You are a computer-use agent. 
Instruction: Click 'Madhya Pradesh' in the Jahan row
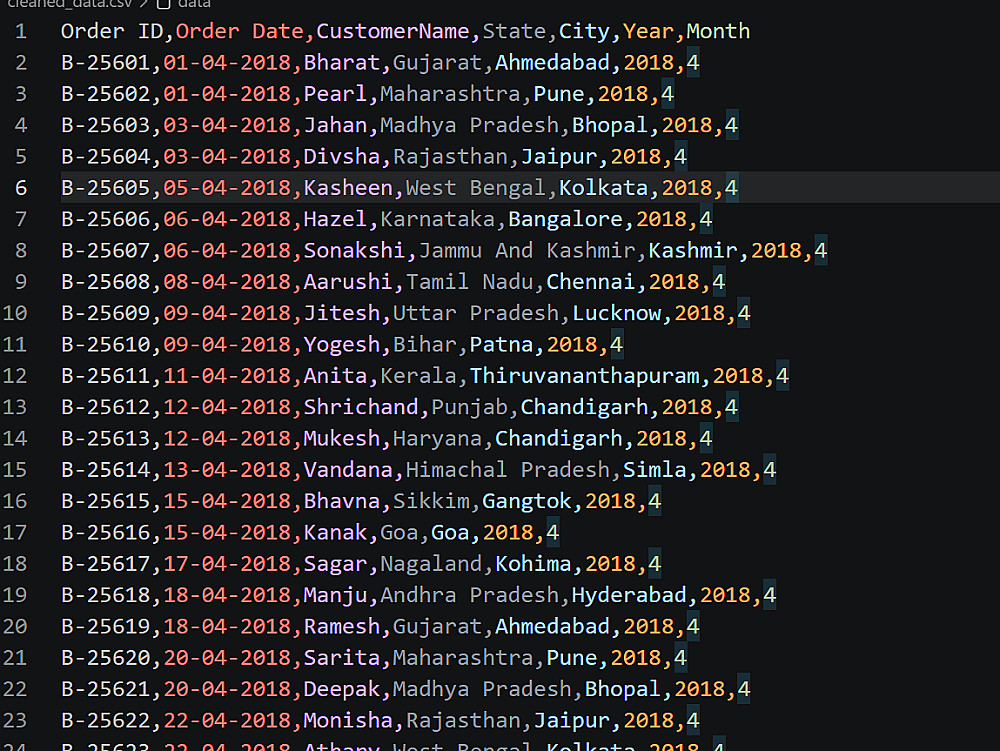(469, 125)
